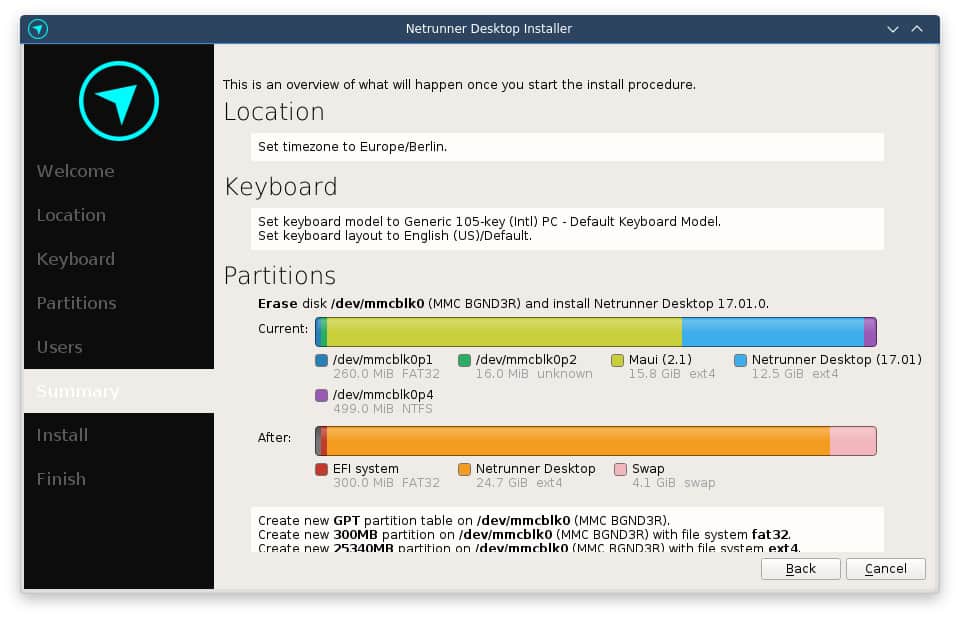This screenshot has width=960, height=620.
Task: Click the orange Netrunner segment in After bar
Action: (x=578, y=441)
